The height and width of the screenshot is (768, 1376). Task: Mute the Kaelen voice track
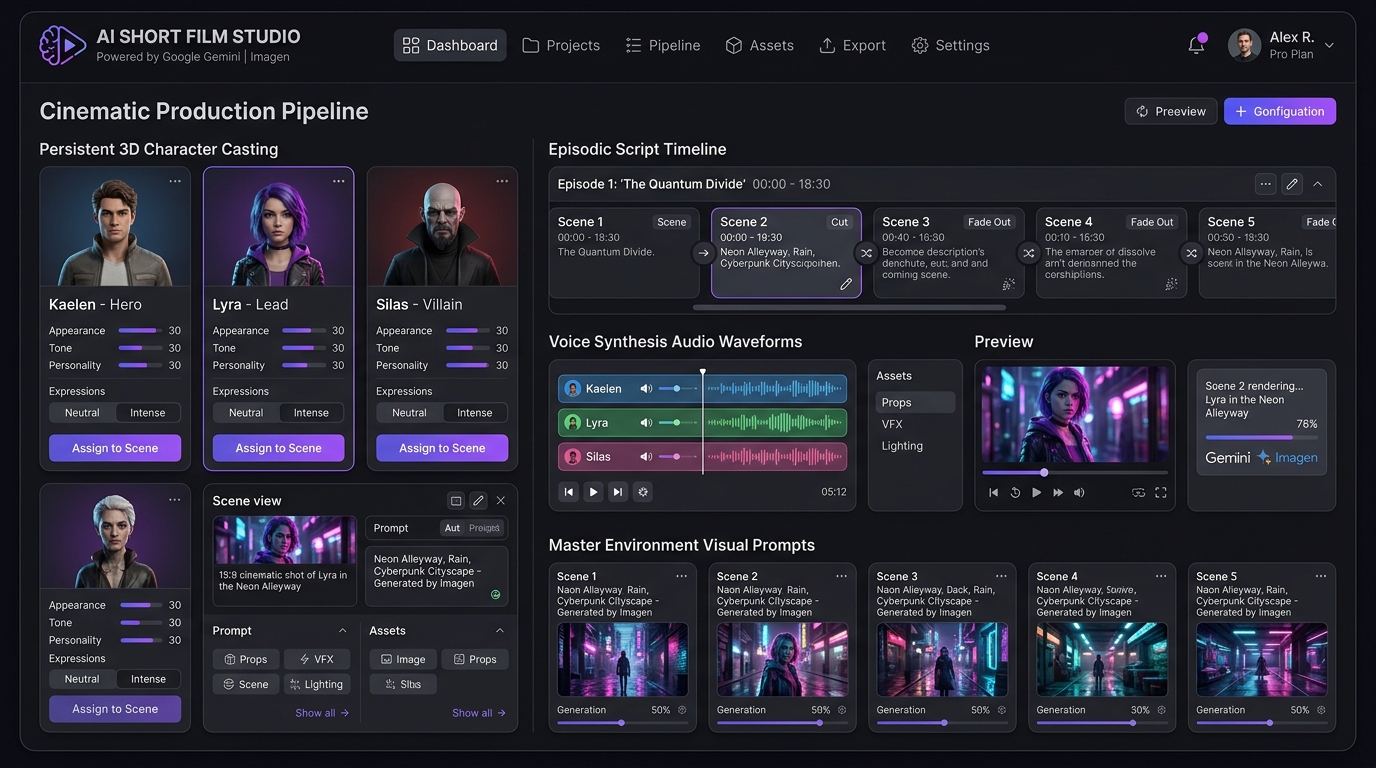[646, 389]
